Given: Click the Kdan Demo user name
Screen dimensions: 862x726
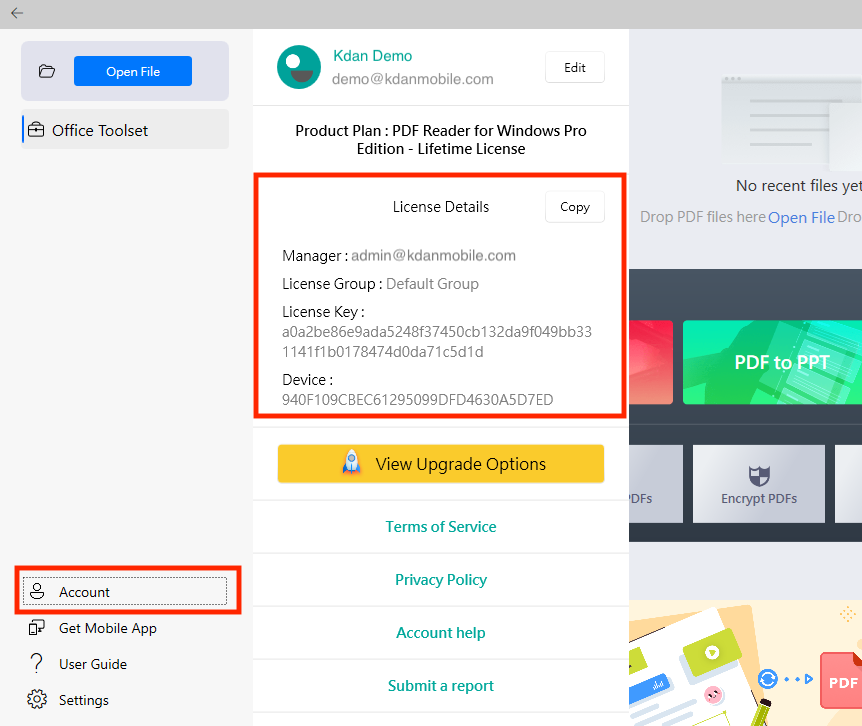Looking at the screenshot, I should (372, 56).
